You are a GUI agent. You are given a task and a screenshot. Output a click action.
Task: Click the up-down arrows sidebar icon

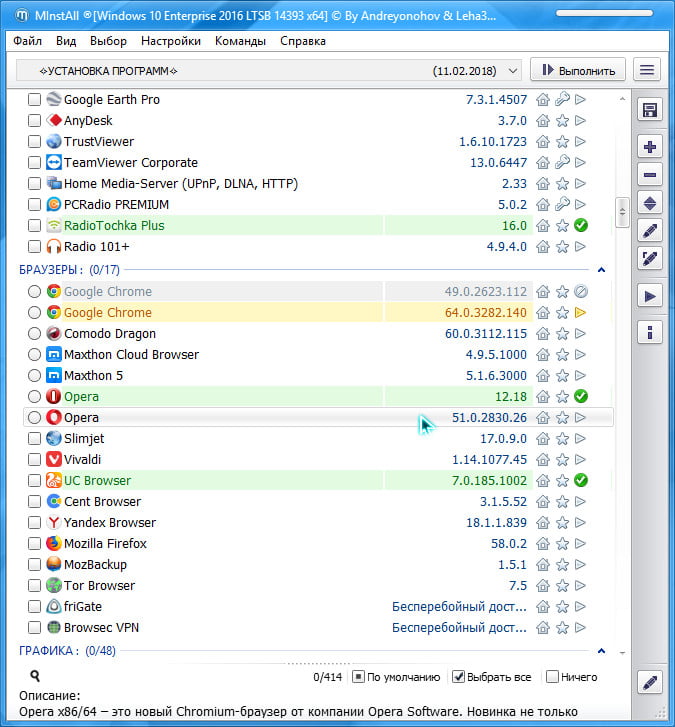pyautogui.click(x=650, y=202)
